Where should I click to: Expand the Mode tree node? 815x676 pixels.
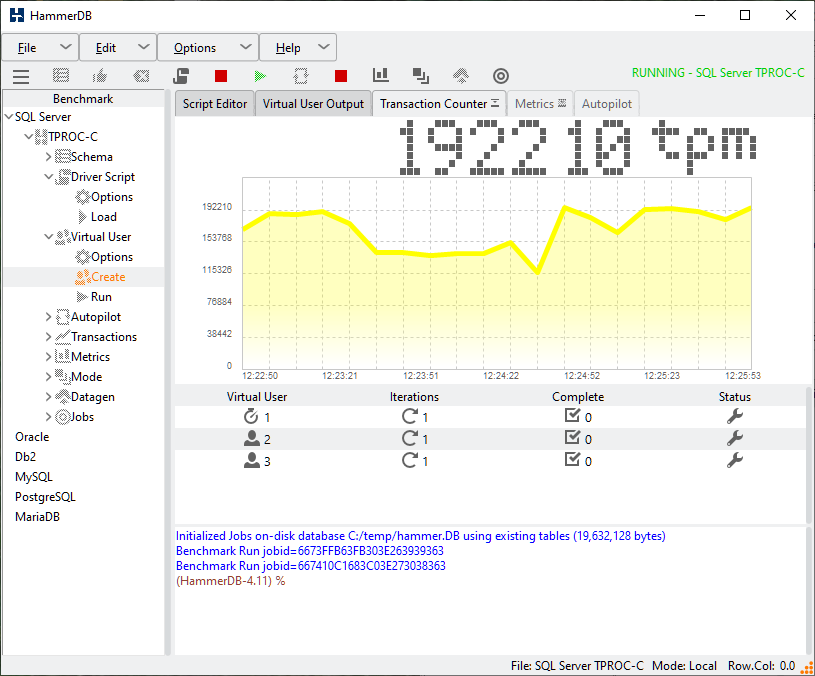48,377
